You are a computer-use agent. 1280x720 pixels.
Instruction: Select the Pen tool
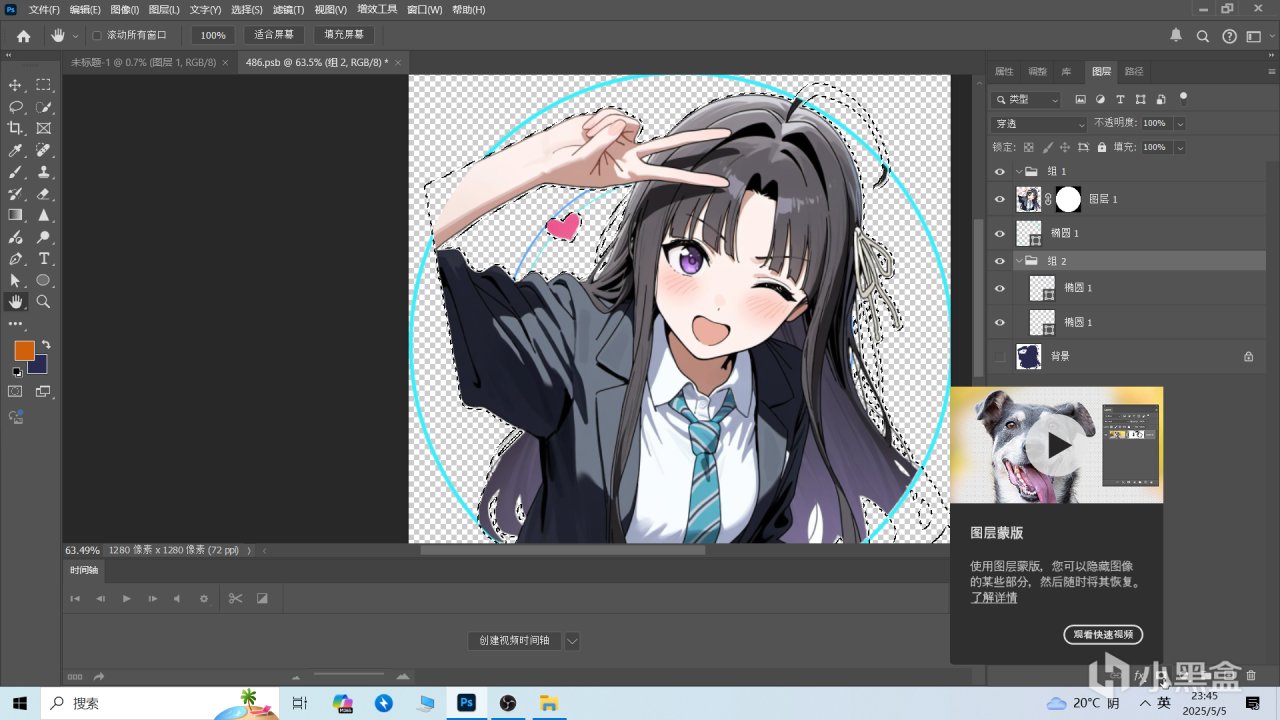[15, 259]
